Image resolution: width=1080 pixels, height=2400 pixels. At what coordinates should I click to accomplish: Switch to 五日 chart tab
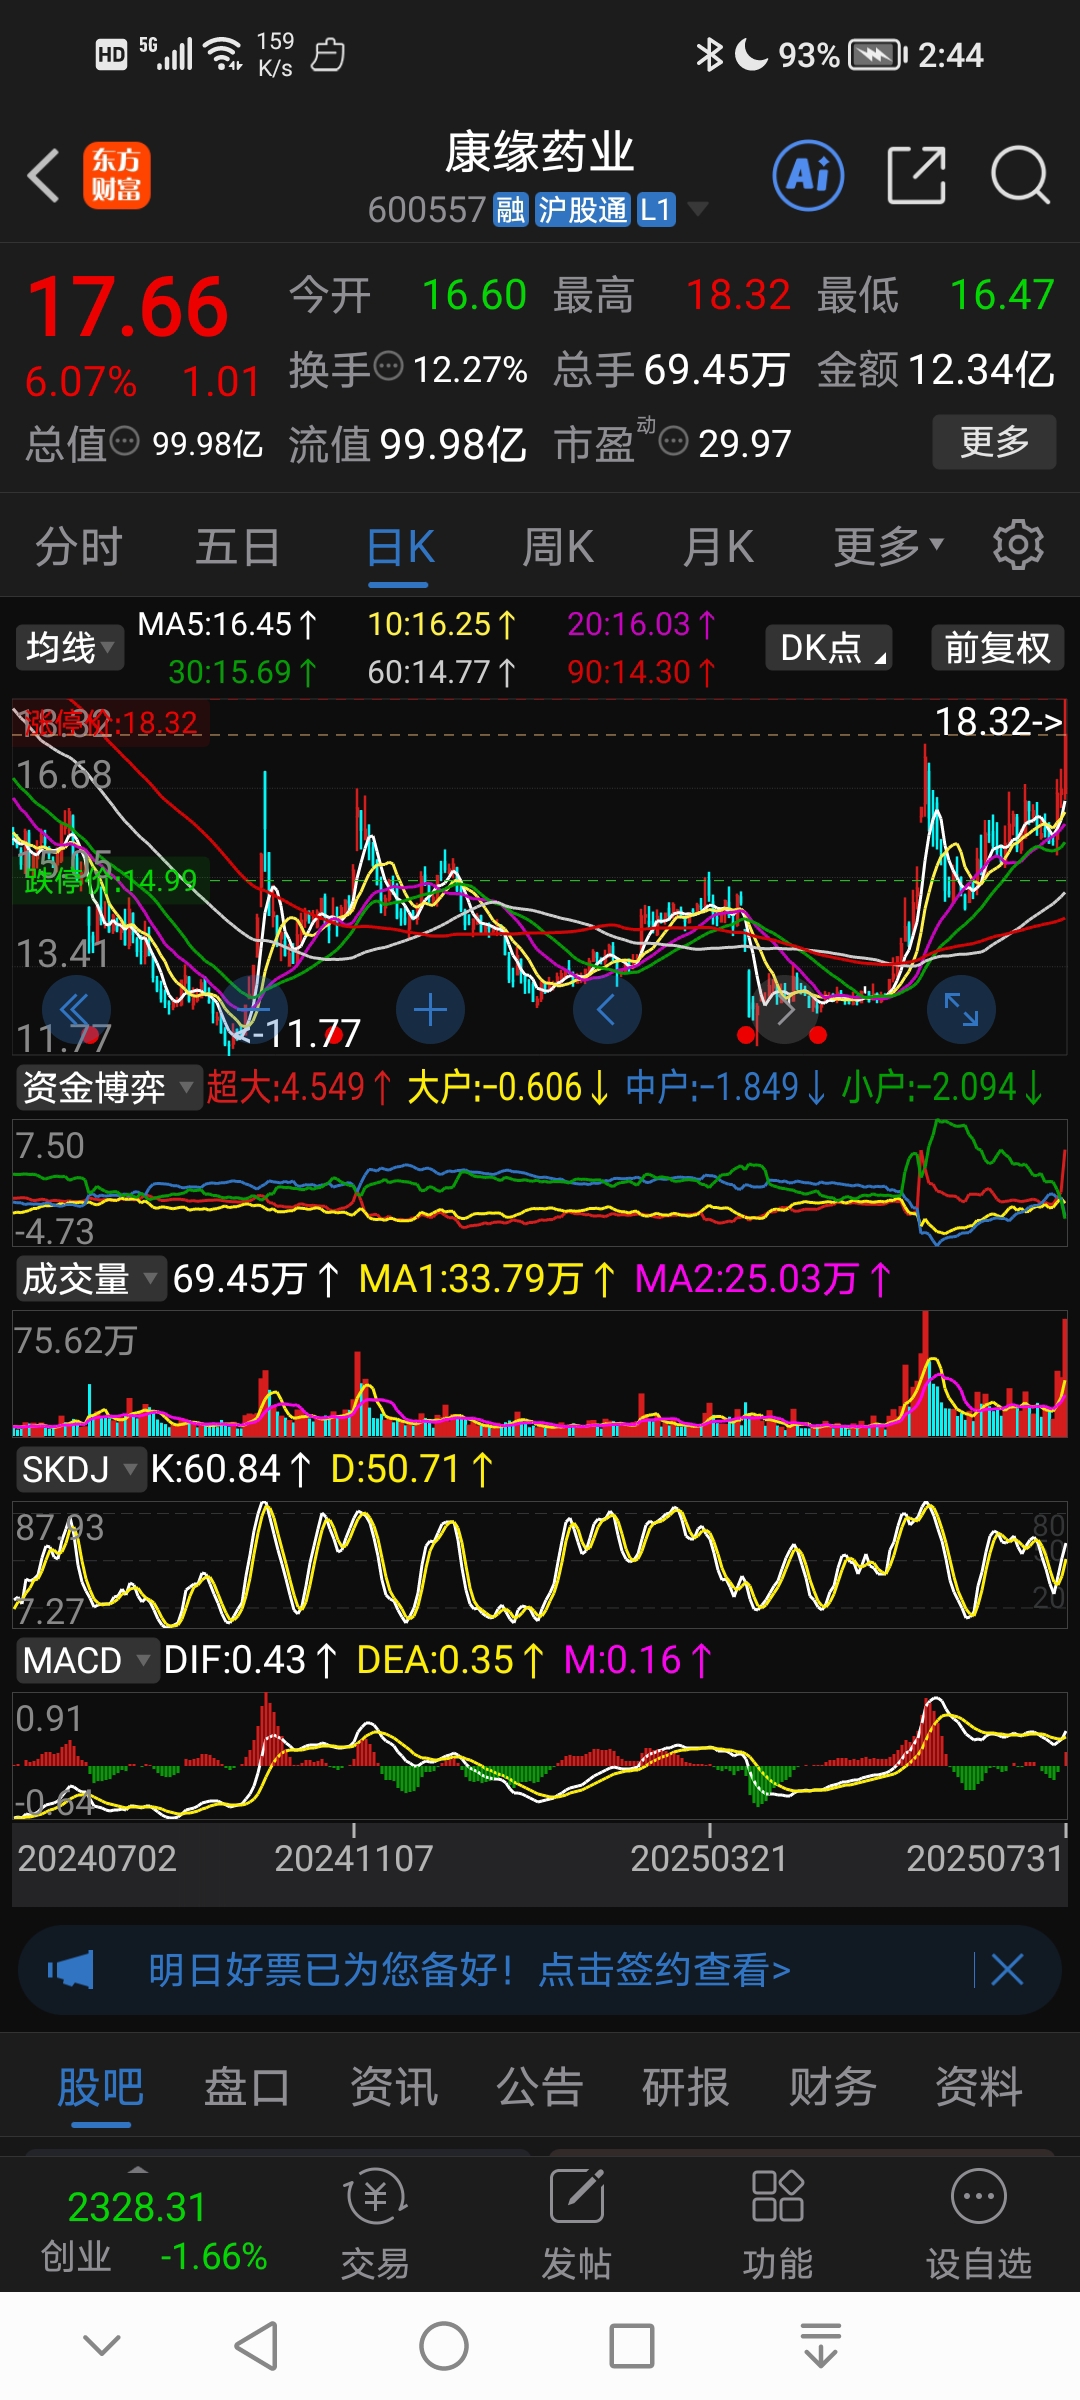238,546
